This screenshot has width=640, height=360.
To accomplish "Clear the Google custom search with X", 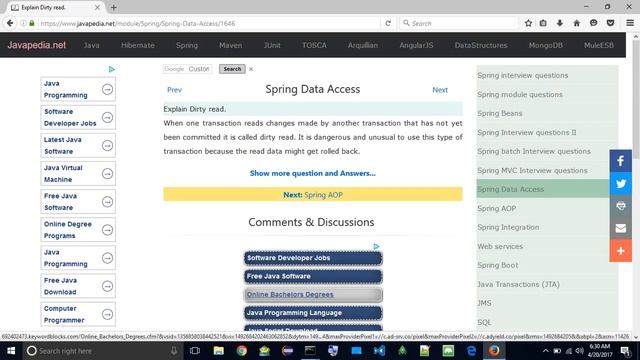I will (251, 69).
